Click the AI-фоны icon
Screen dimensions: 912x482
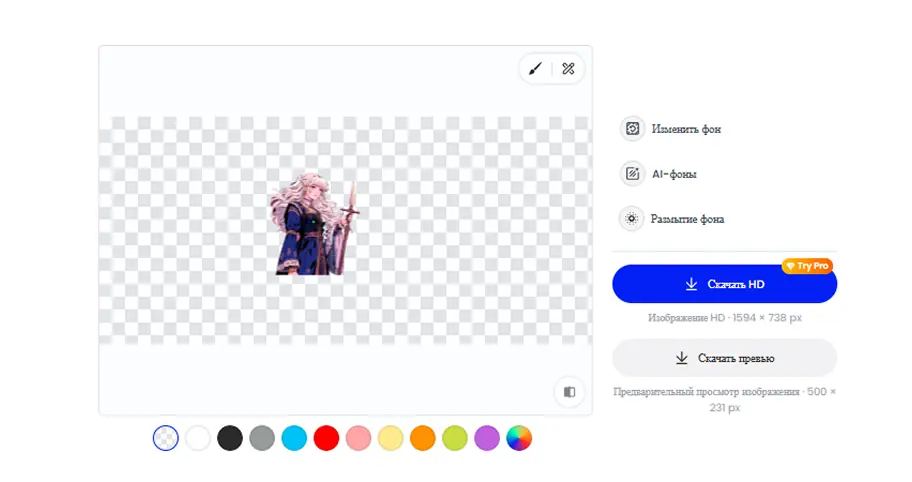coord(632,173)
